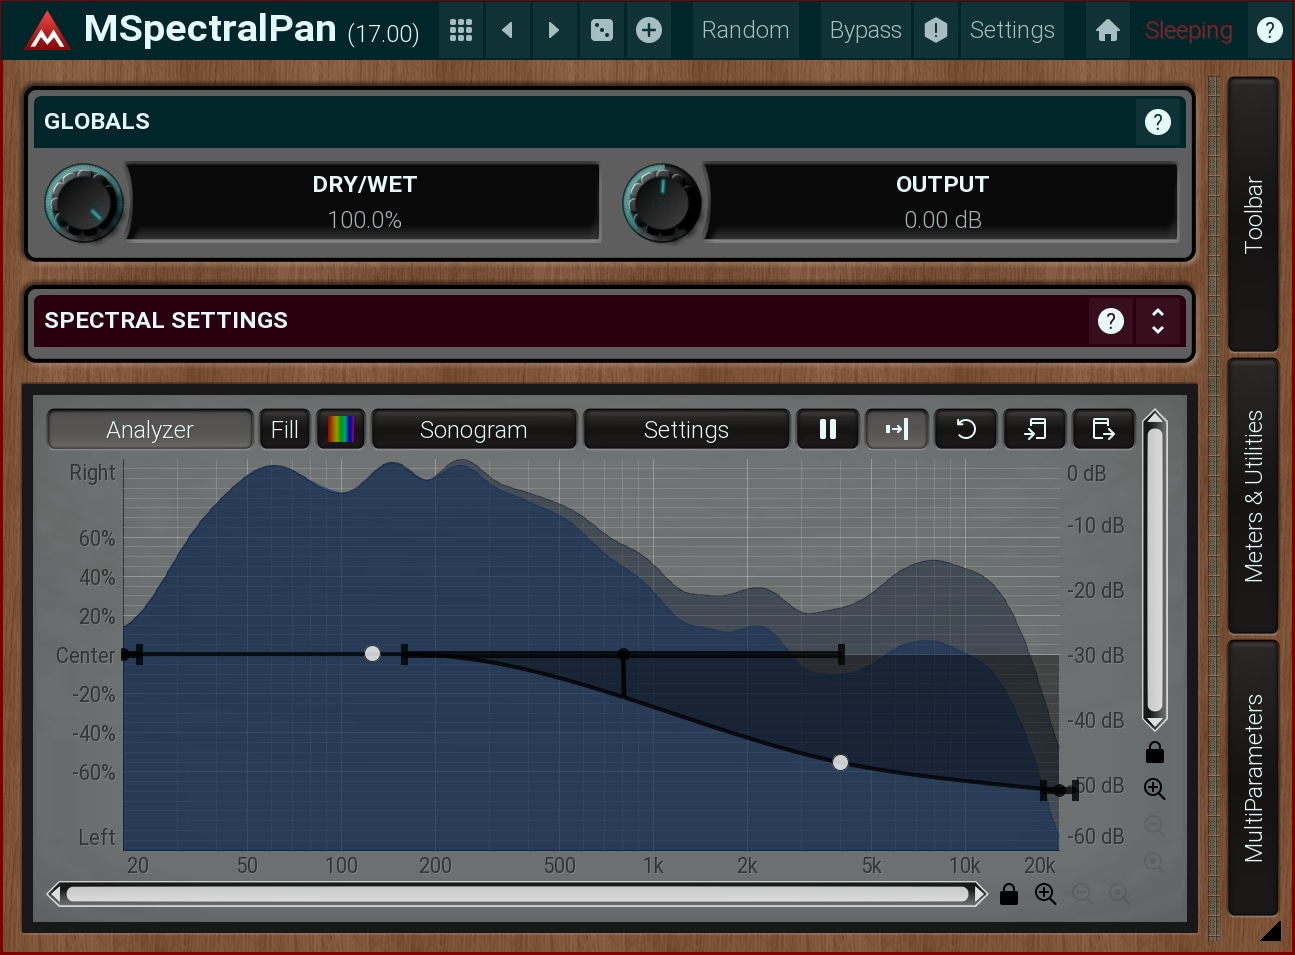Toggle the Bypass button
The width and height of the screenshot is (1295, 955).
click(865, 30)
